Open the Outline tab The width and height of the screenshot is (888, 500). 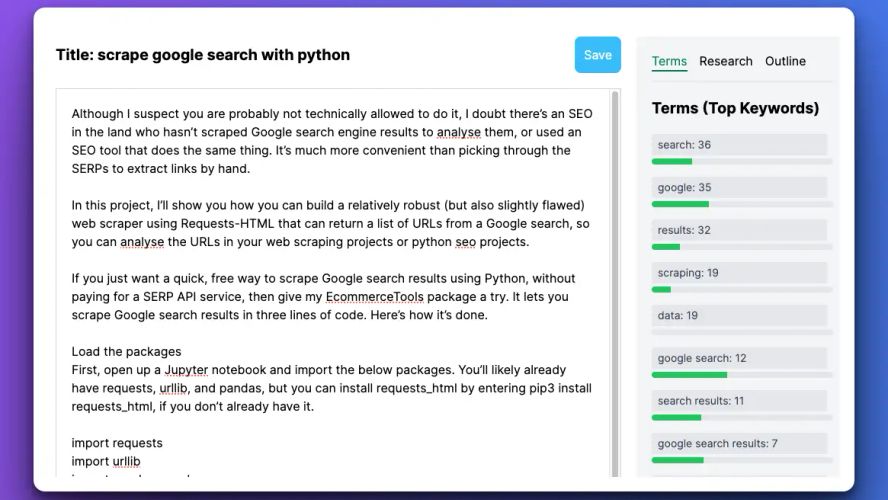[785, 61]
